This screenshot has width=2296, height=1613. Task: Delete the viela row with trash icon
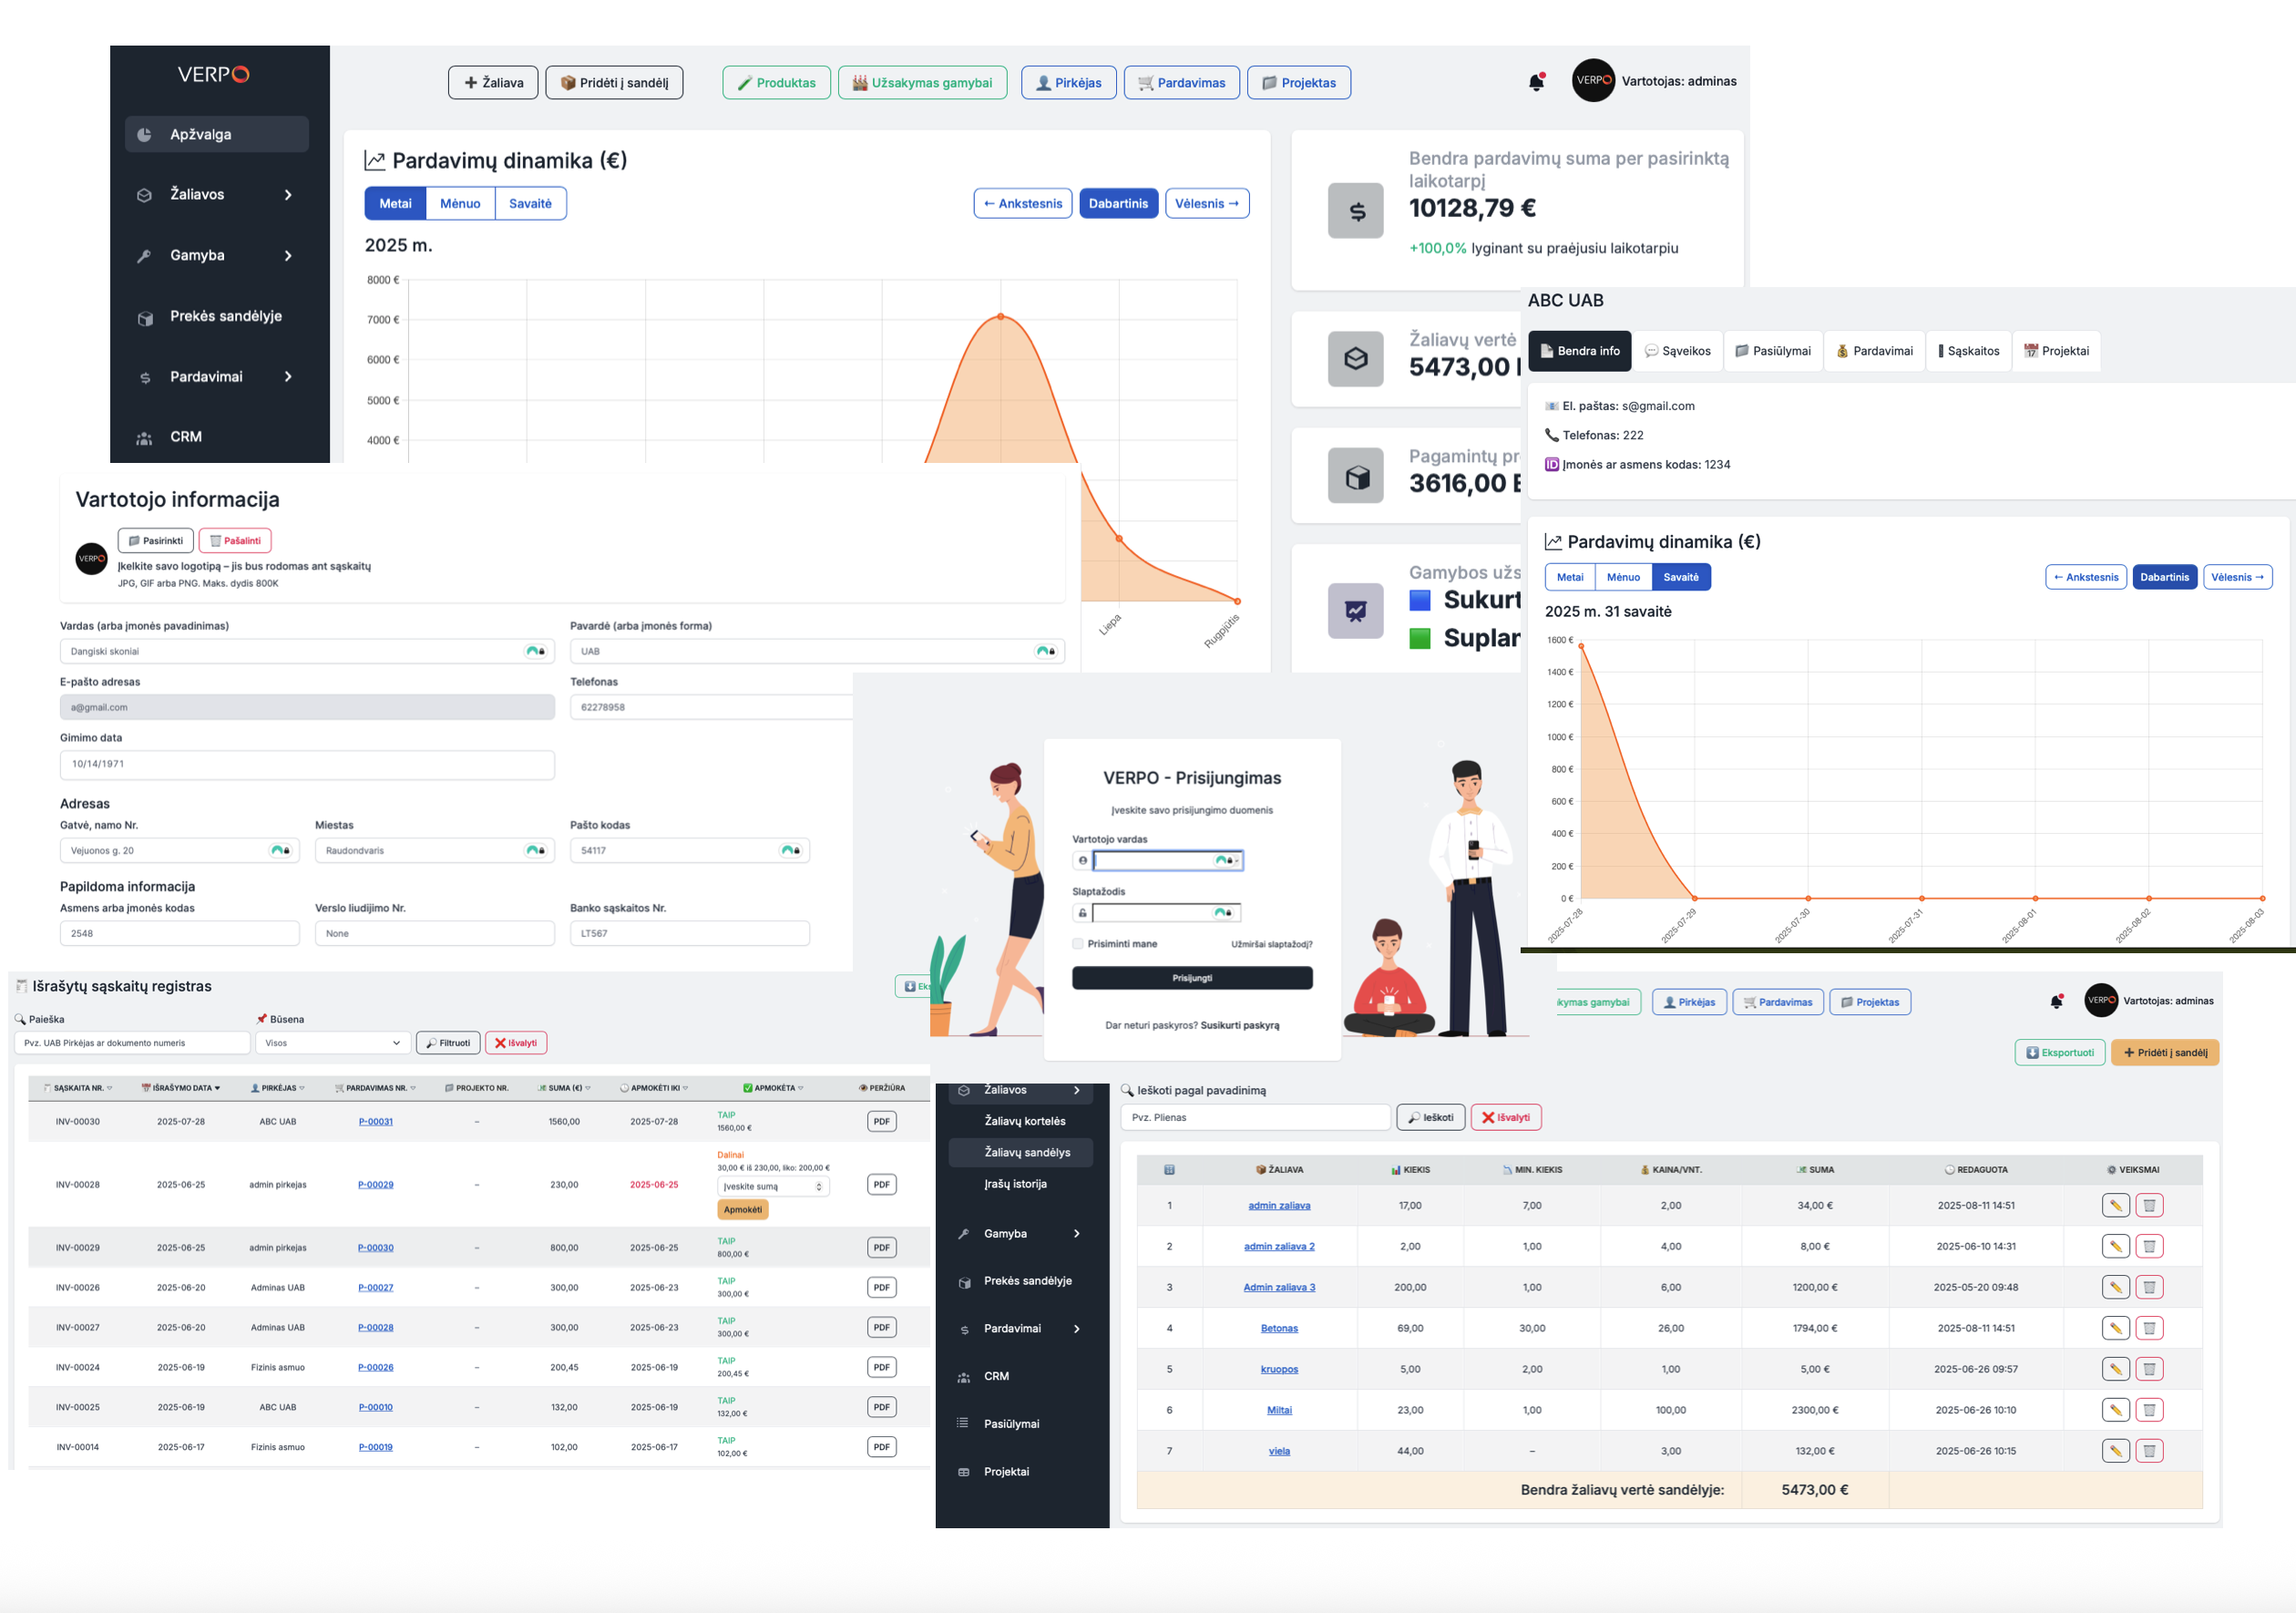(x=2149, y=1451)
